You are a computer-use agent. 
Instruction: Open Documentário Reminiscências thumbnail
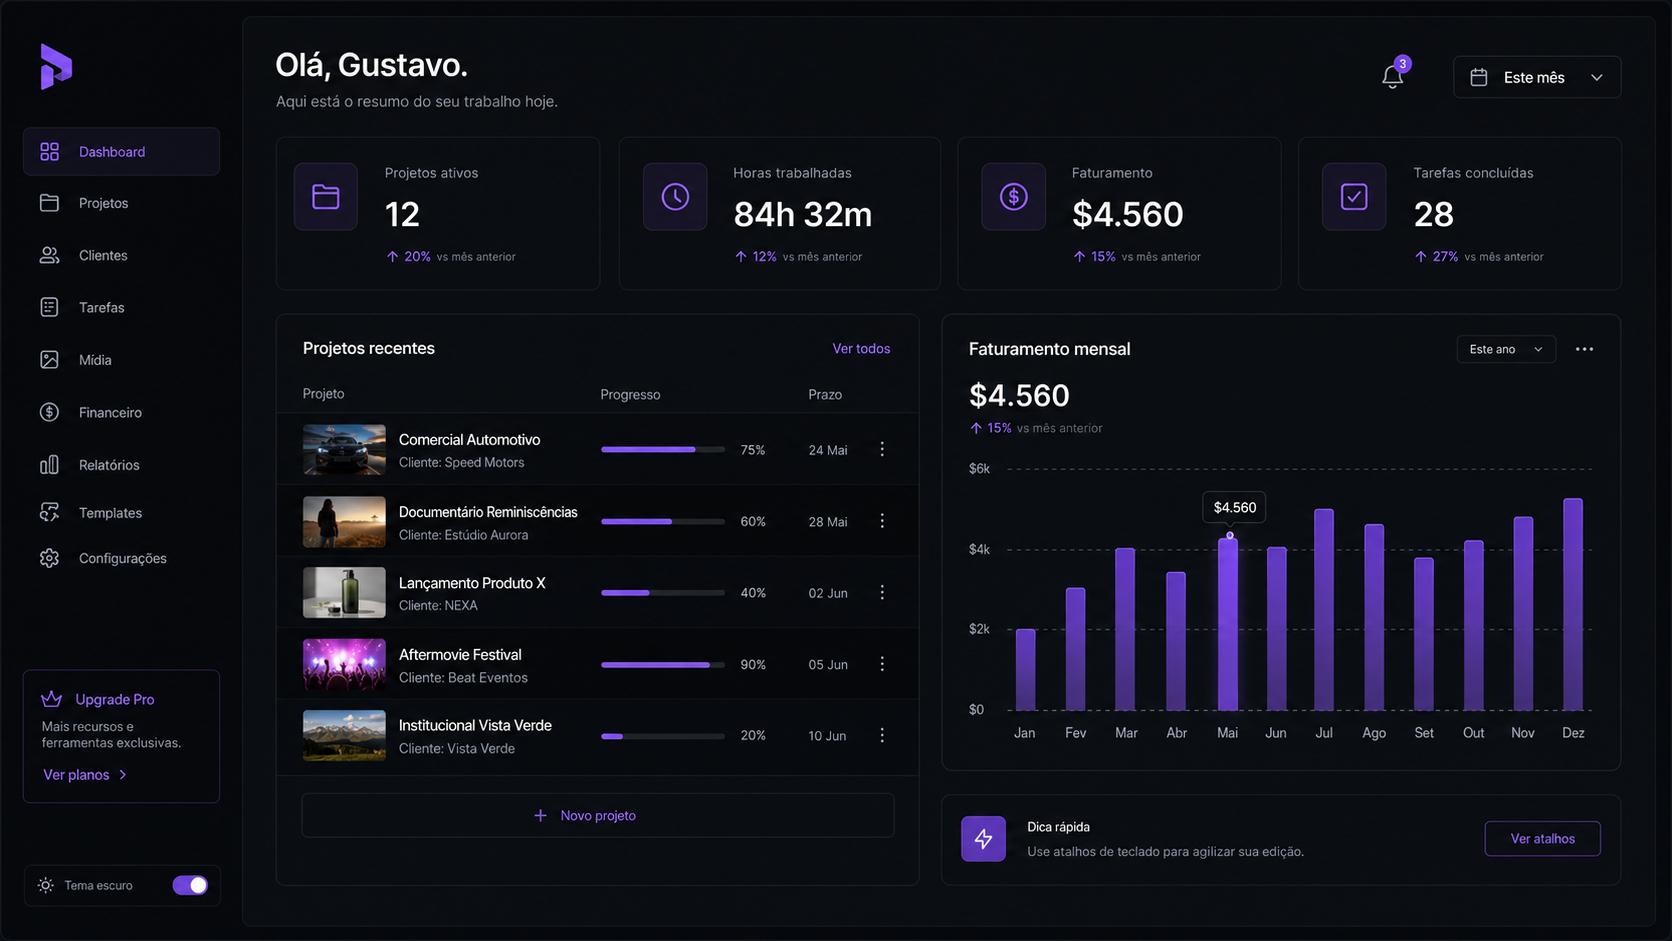pos(344,521)
